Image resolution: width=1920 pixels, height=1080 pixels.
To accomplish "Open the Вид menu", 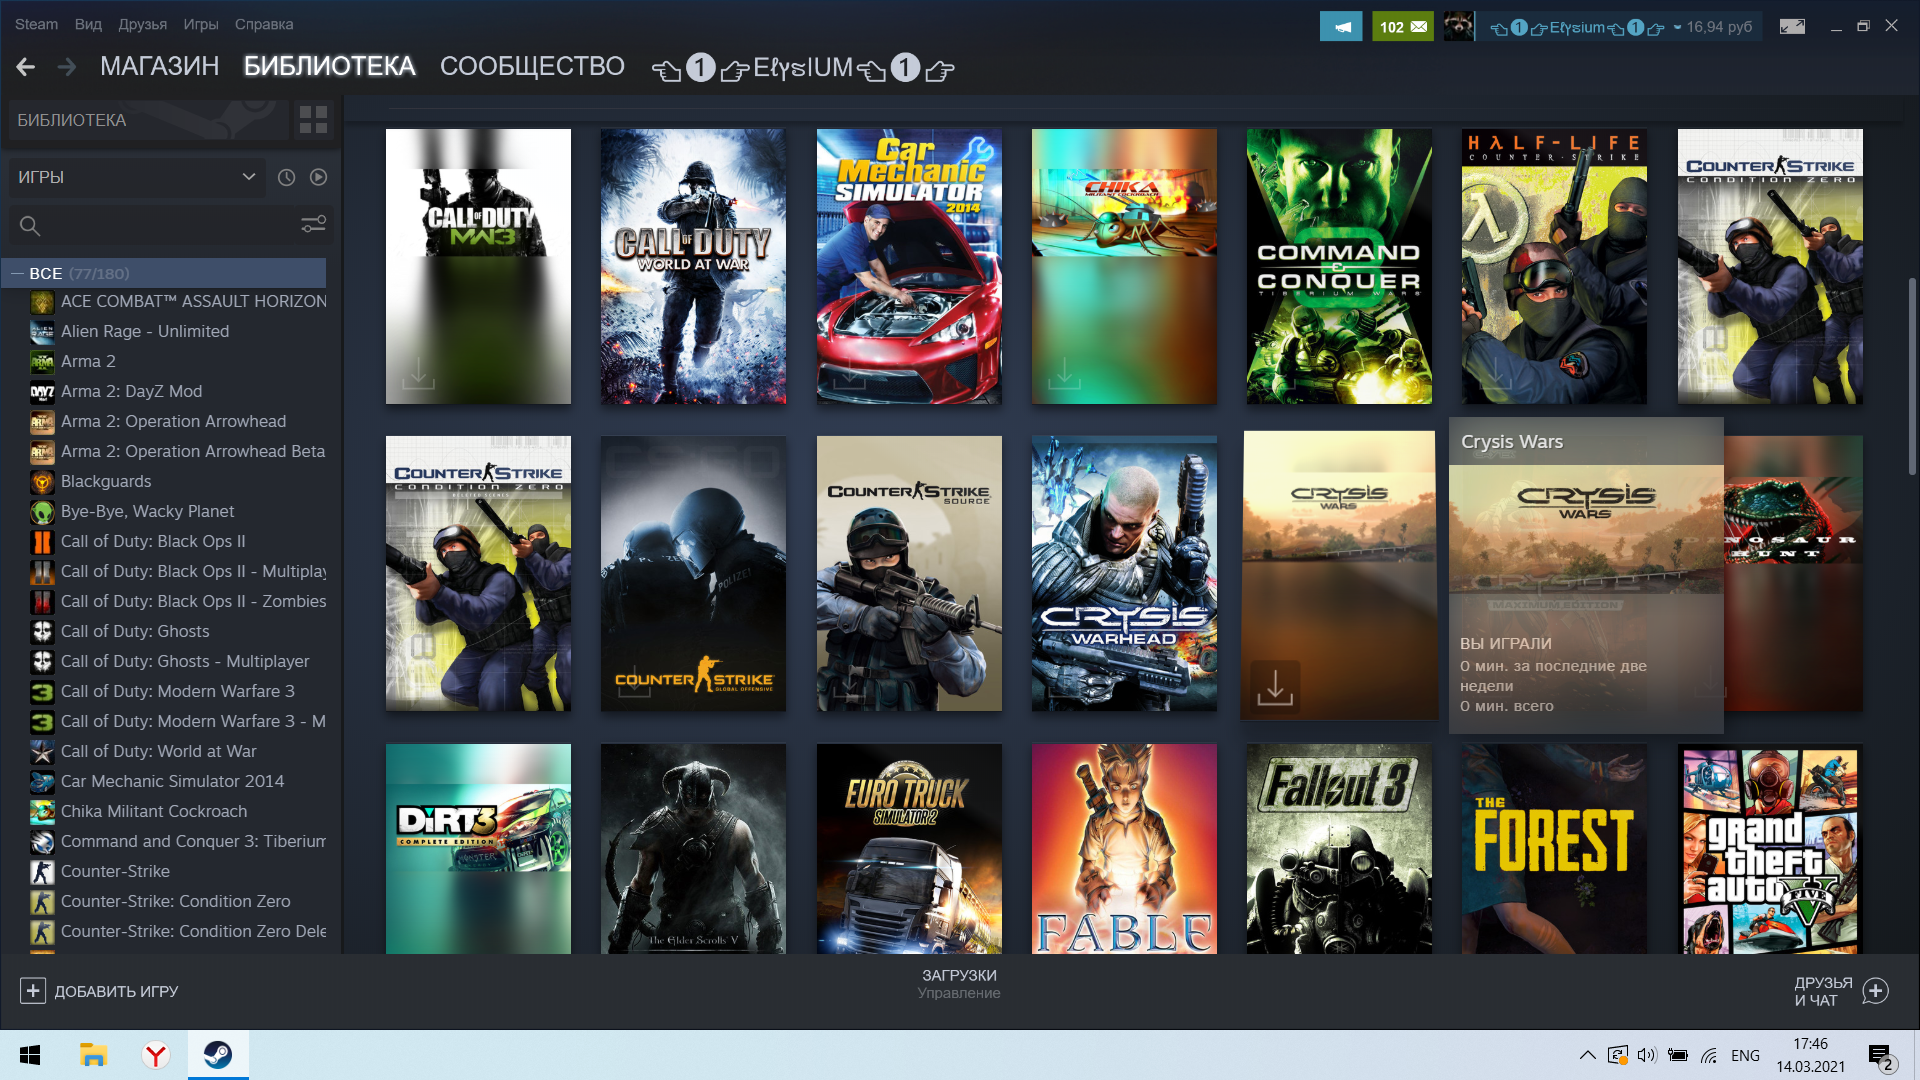I will point(88,24).
